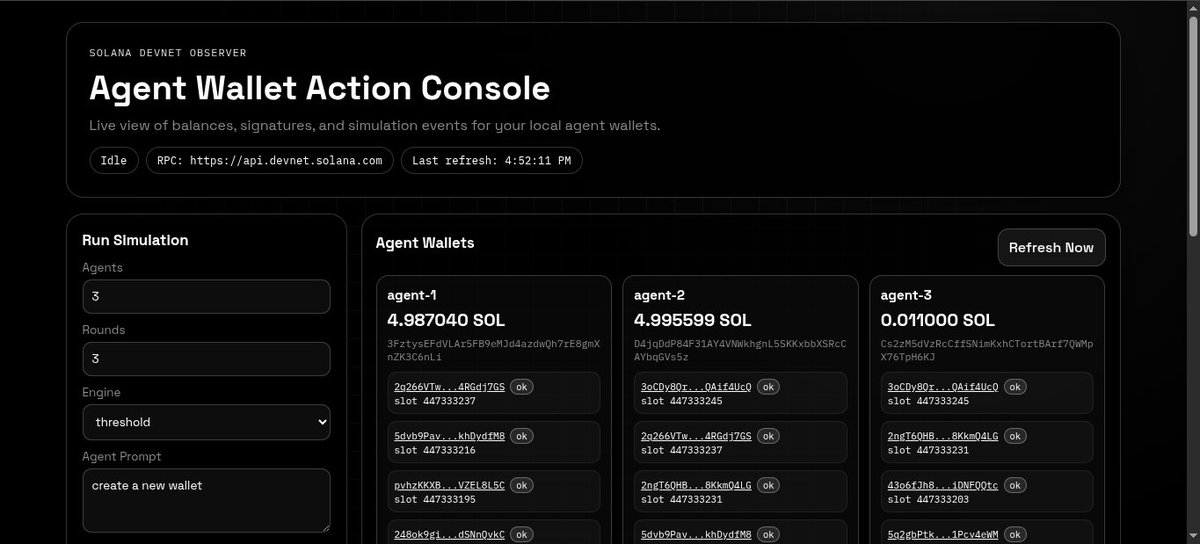1200x544 pixels.
Task: Click agent-3 wallet address starting Cs2zM5dVzRcCff
Action: 987,350
